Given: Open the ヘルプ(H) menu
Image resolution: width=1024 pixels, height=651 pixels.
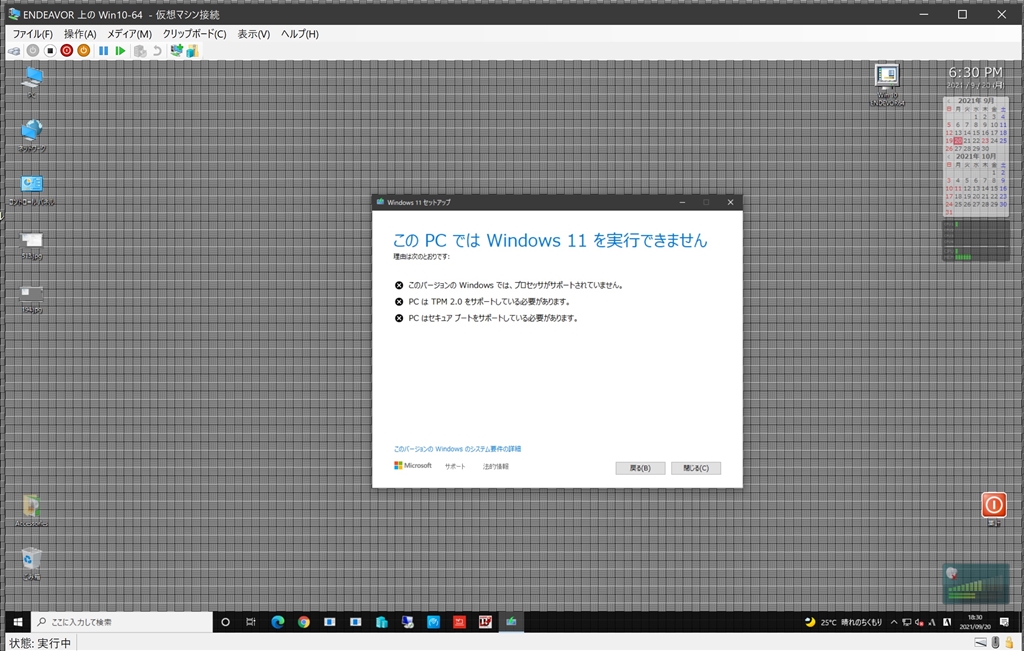Looking at the screenshot, I should (300, 34).
